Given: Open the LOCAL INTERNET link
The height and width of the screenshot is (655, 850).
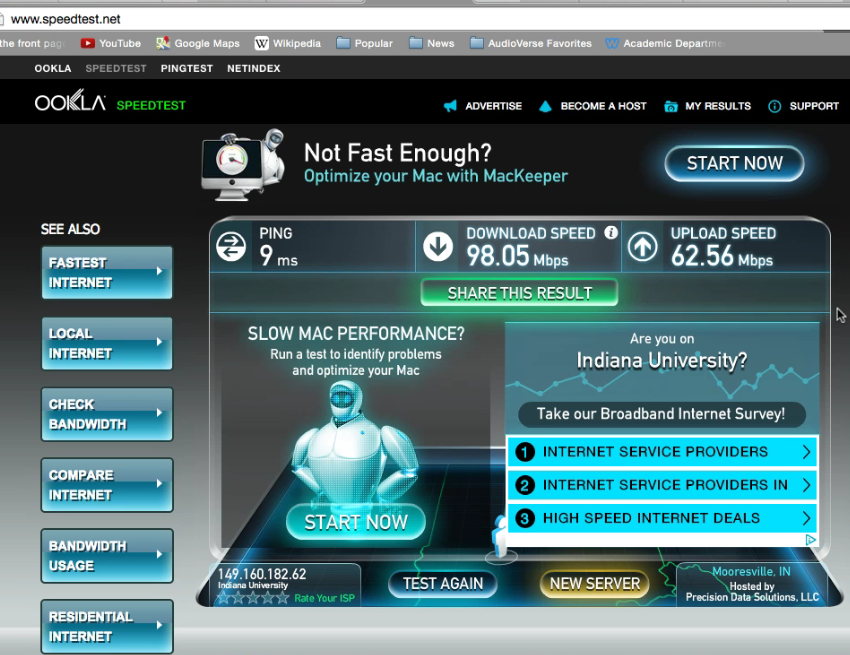Looking at the screenshot, I should coord(107,343).
